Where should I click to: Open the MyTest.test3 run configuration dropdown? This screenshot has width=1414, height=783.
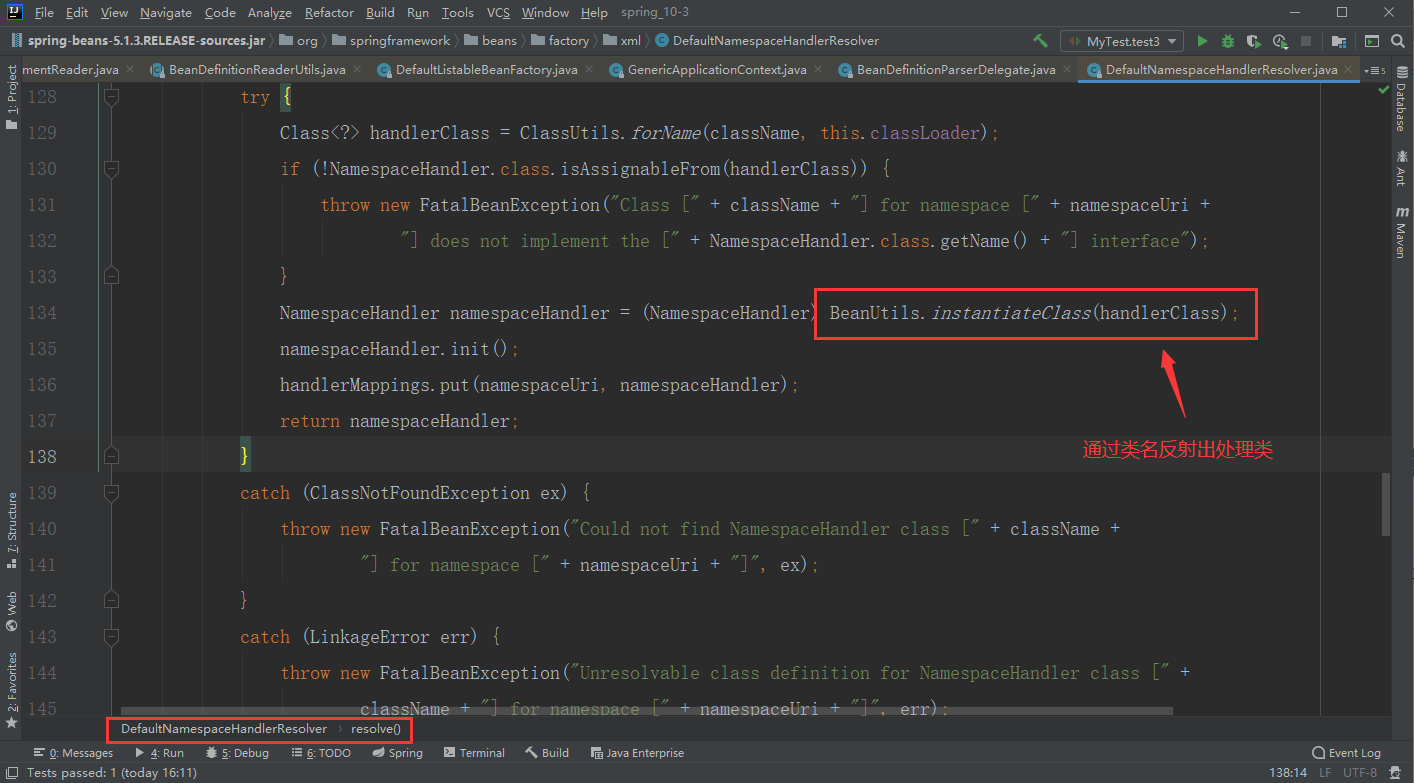point(1122,41)
